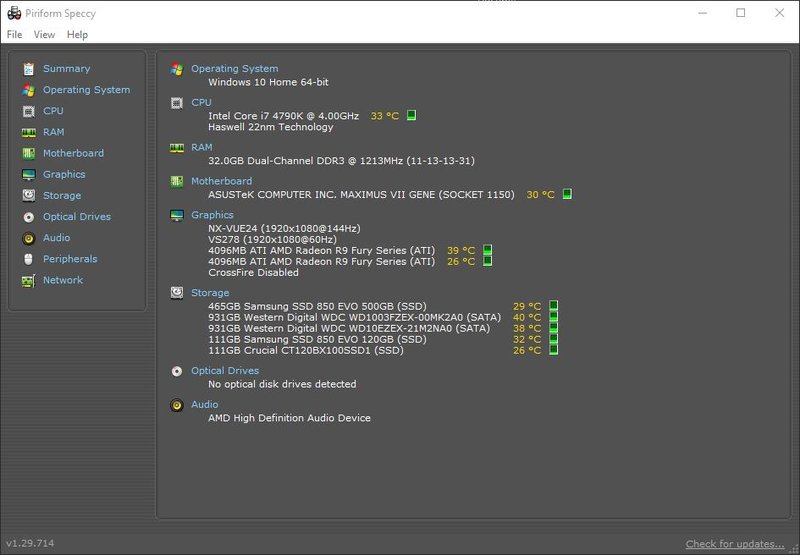
Task: Open Storage details from sidebar
Action: coord(62,195)
